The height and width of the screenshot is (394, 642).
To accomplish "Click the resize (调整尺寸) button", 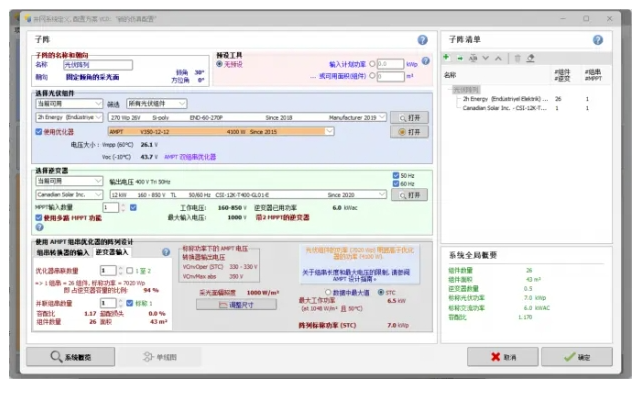I will coord(236,304).
